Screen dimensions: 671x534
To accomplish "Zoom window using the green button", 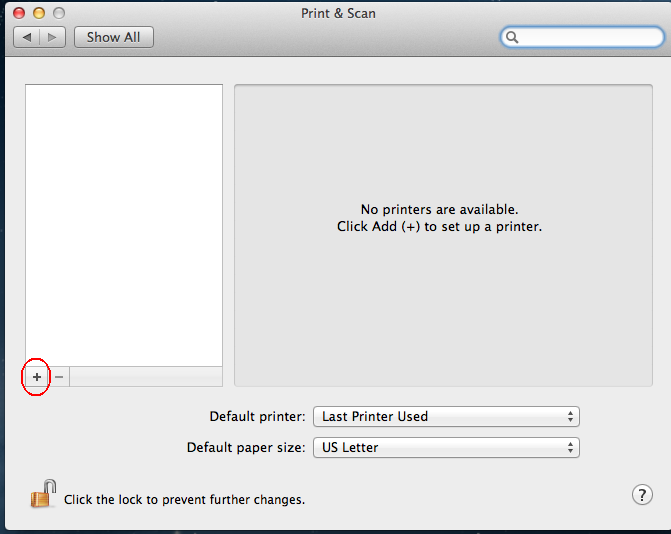I will point(59,13).
